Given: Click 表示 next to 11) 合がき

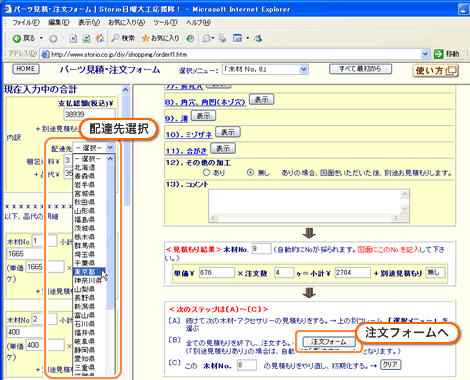Looking at the screenshot, I should 223,149.
